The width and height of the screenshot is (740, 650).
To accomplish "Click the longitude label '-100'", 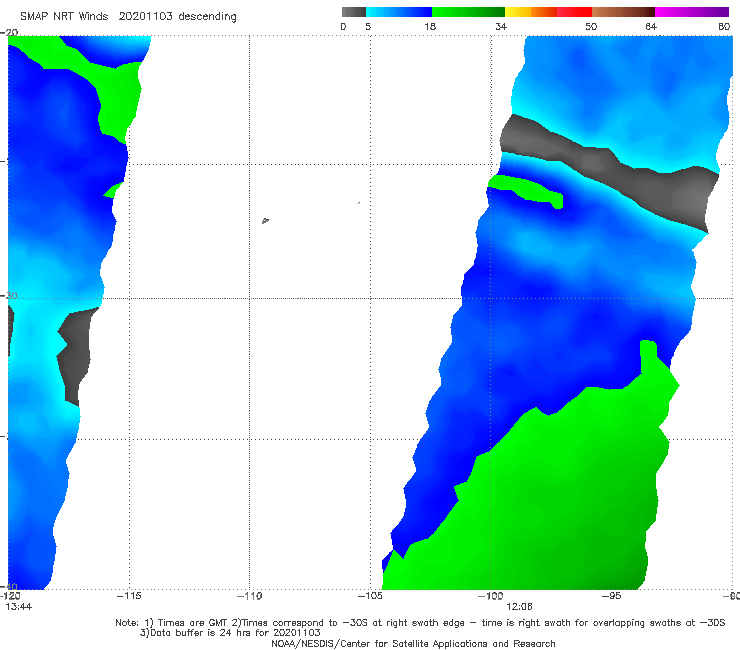I will 490,596.
